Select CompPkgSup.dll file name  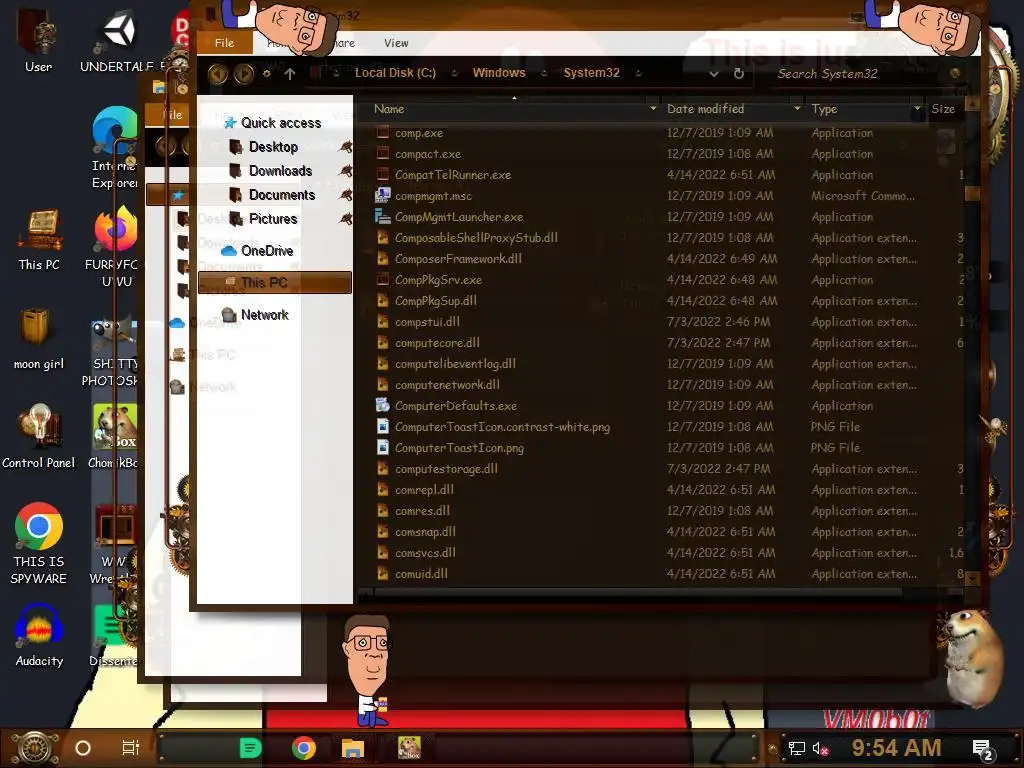point(436,300)
